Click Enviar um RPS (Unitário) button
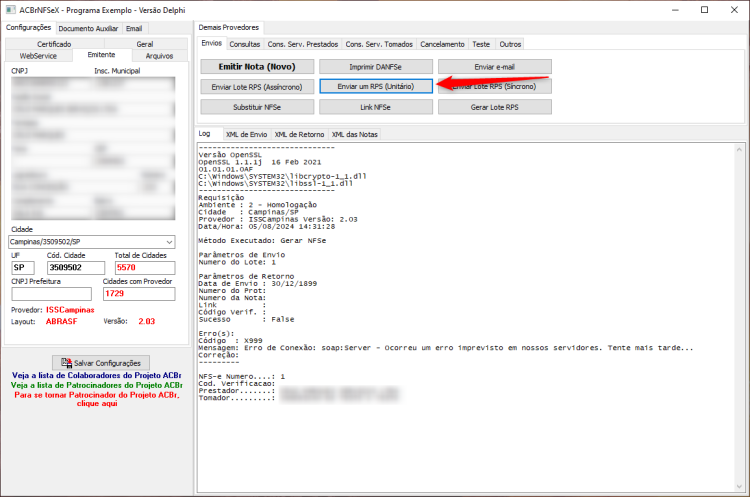 (376, 87)
